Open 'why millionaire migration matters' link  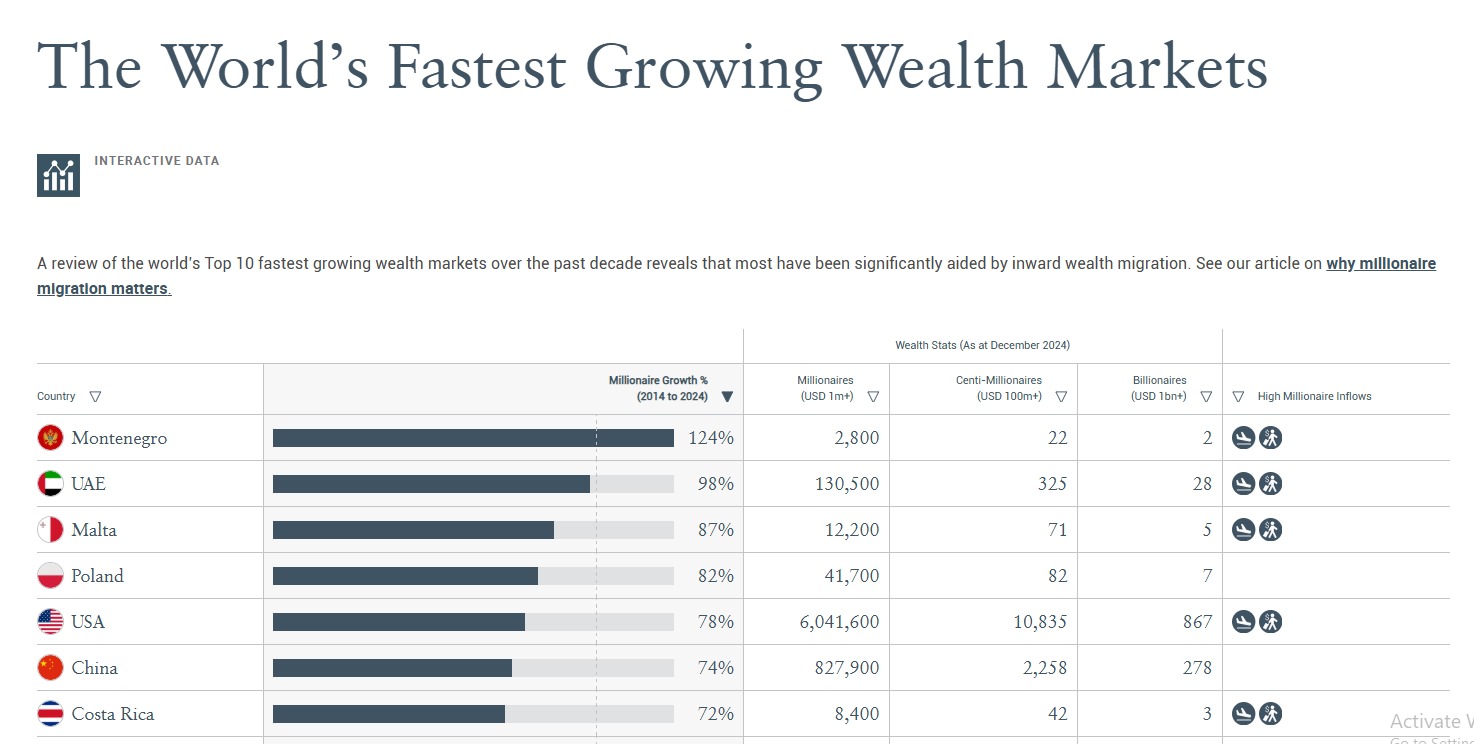(736, 277)
